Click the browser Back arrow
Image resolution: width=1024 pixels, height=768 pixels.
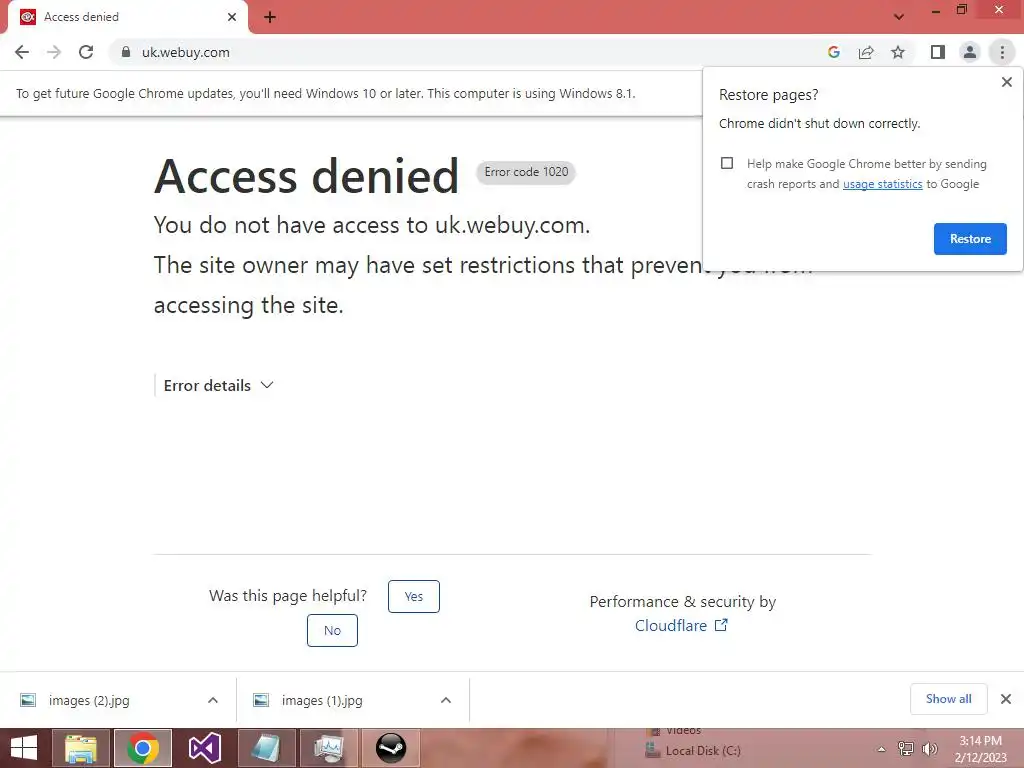click(x=22, y=52)
